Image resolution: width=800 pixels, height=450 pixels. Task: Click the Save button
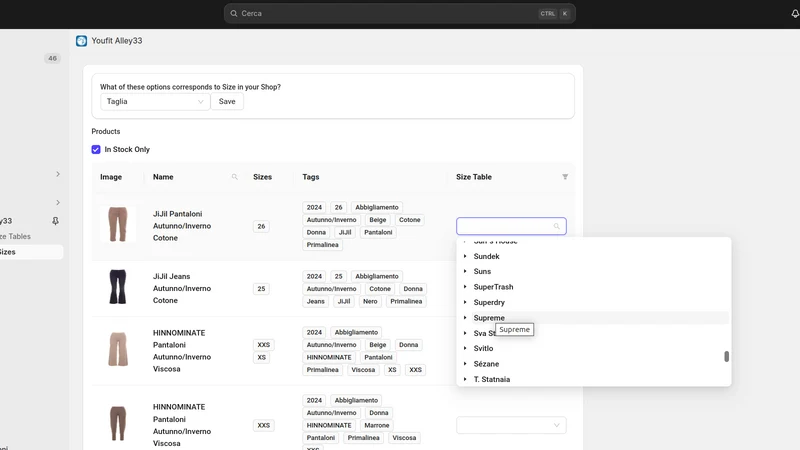pyautogui.click(x=227, y=102)
